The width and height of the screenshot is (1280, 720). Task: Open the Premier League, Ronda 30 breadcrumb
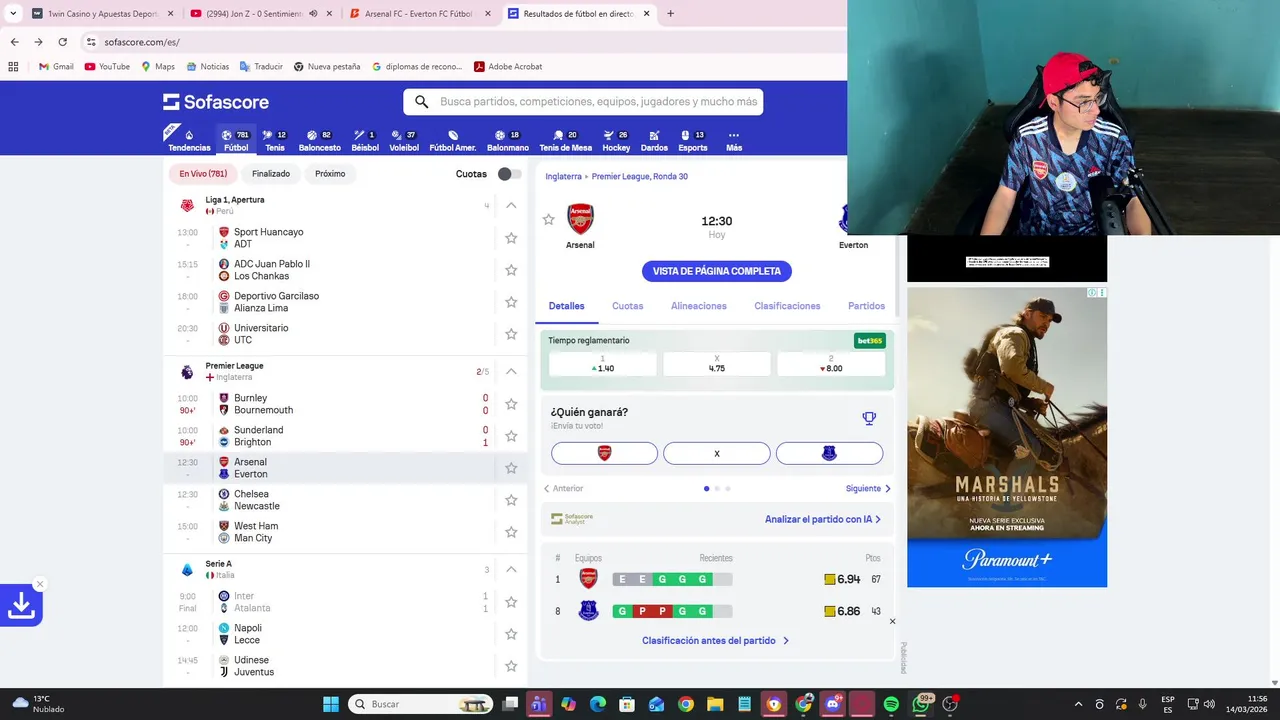640,177
